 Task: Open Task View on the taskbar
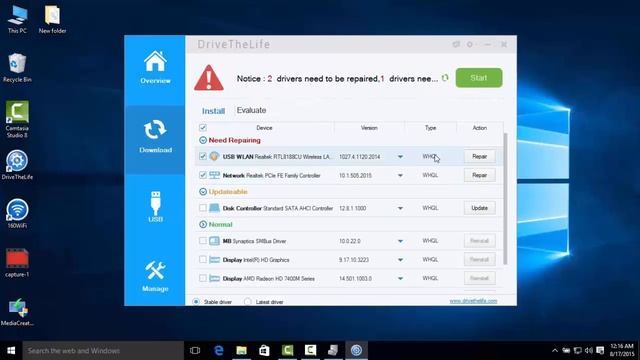point(195,350)
